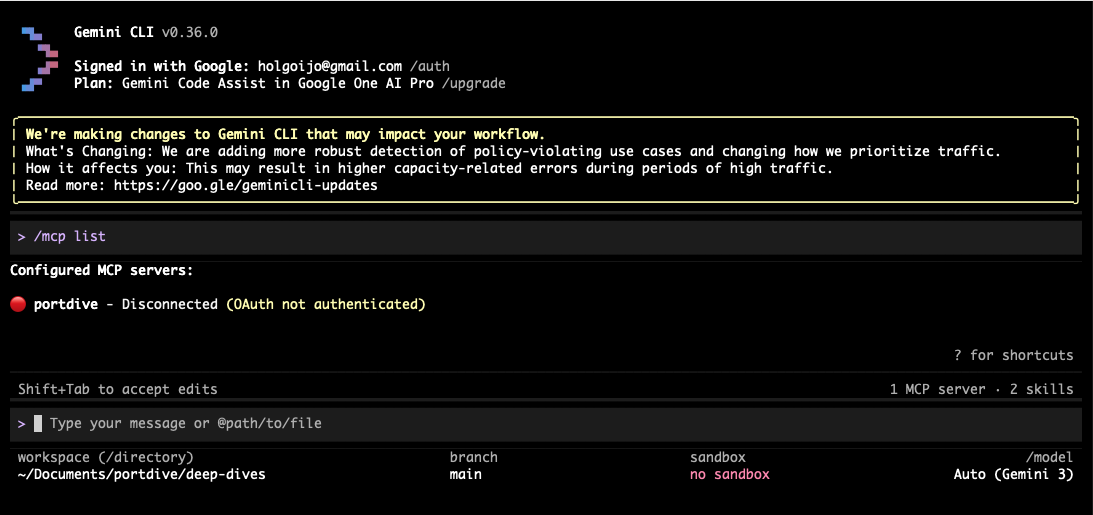This screenshot has height=515, width=1093.
Task: Click the workspace path ~/Documents/portdive/deep-dives
Action: [x=142, y=475]
